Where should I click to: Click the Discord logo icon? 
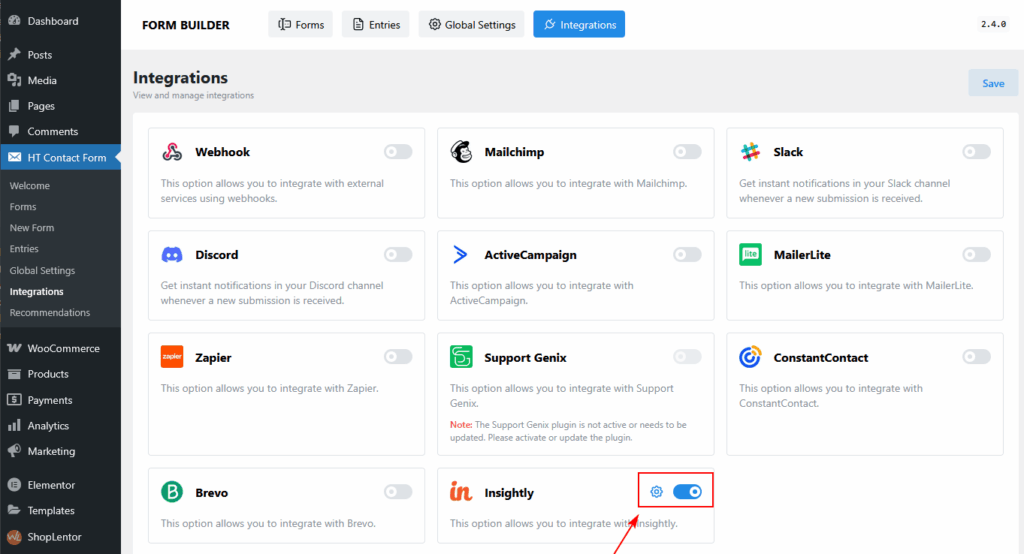(172, 255)
